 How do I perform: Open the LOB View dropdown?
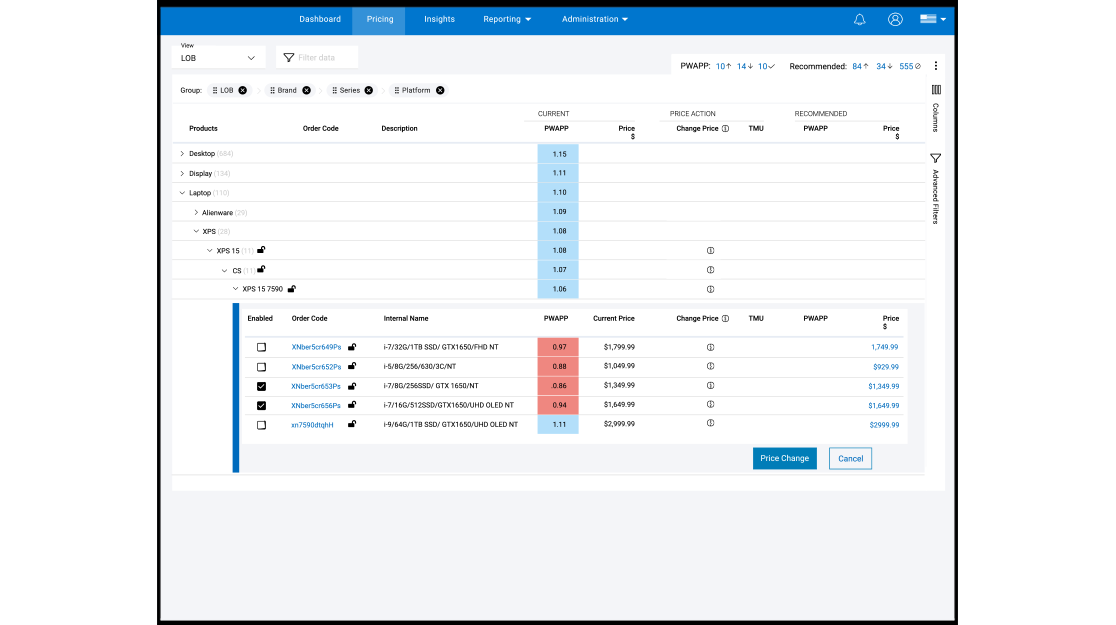(218, 58)
